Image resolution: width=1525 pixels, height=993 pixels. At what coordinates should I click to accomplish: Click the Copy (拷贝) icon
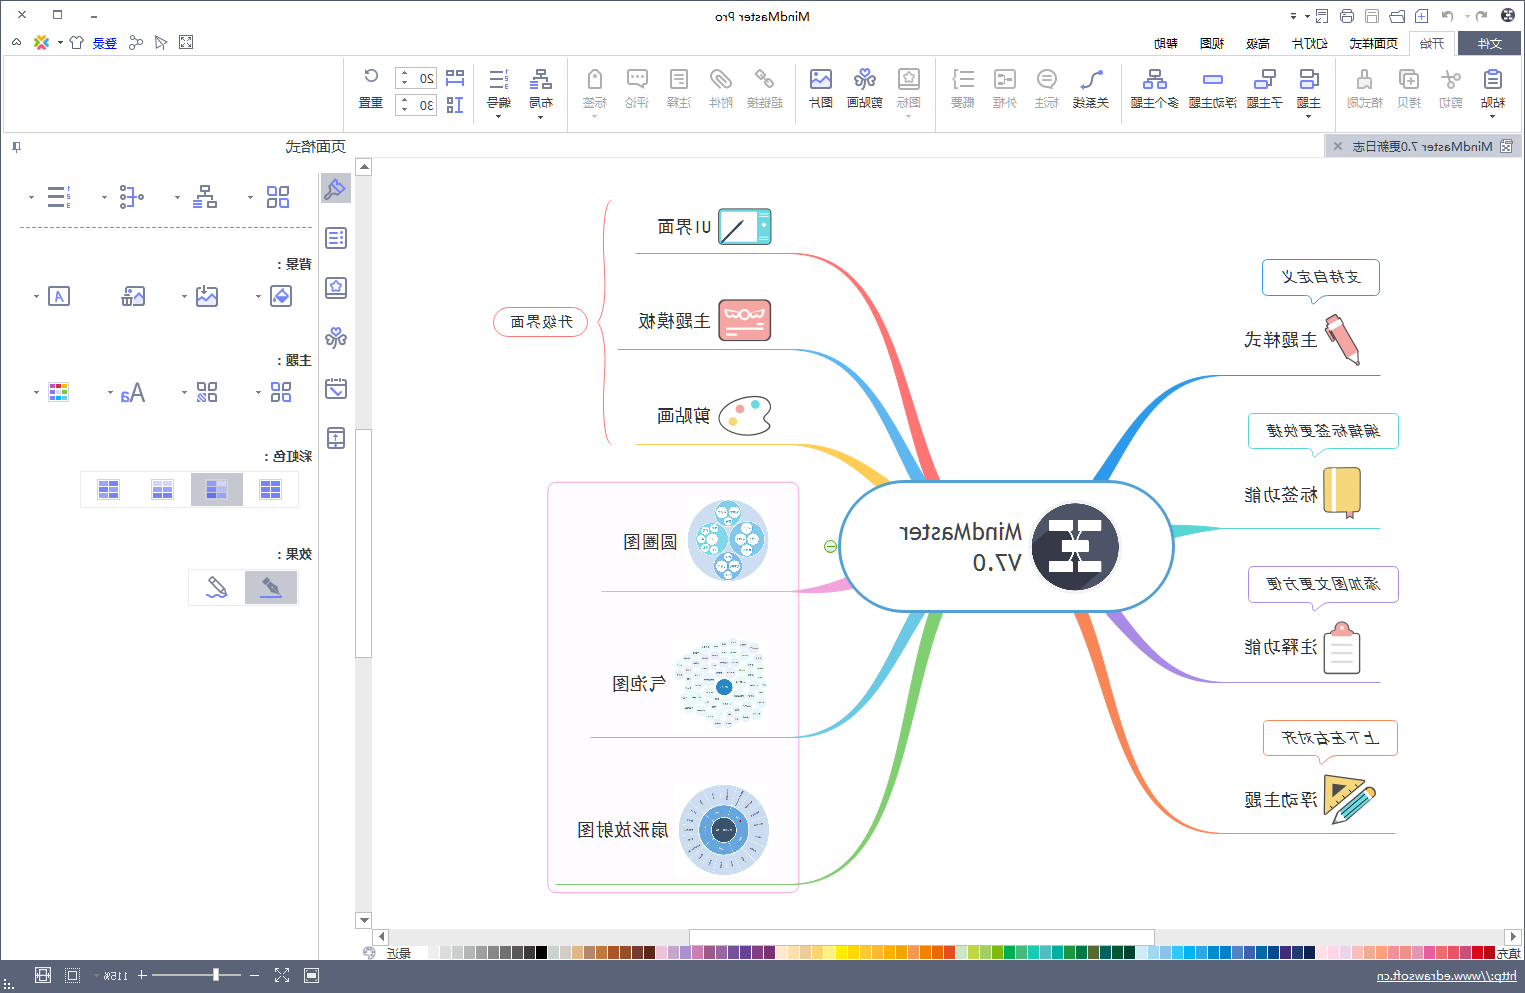point(1409,80)
